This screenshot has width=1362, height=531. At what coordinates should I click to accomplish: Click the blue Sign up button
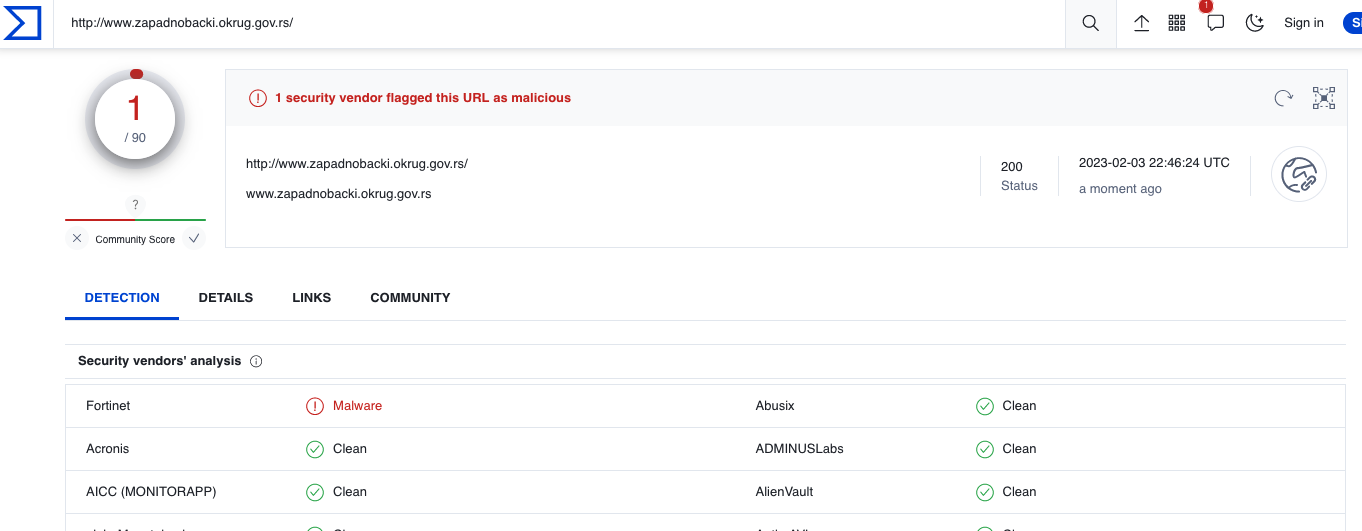point(1352,23)
